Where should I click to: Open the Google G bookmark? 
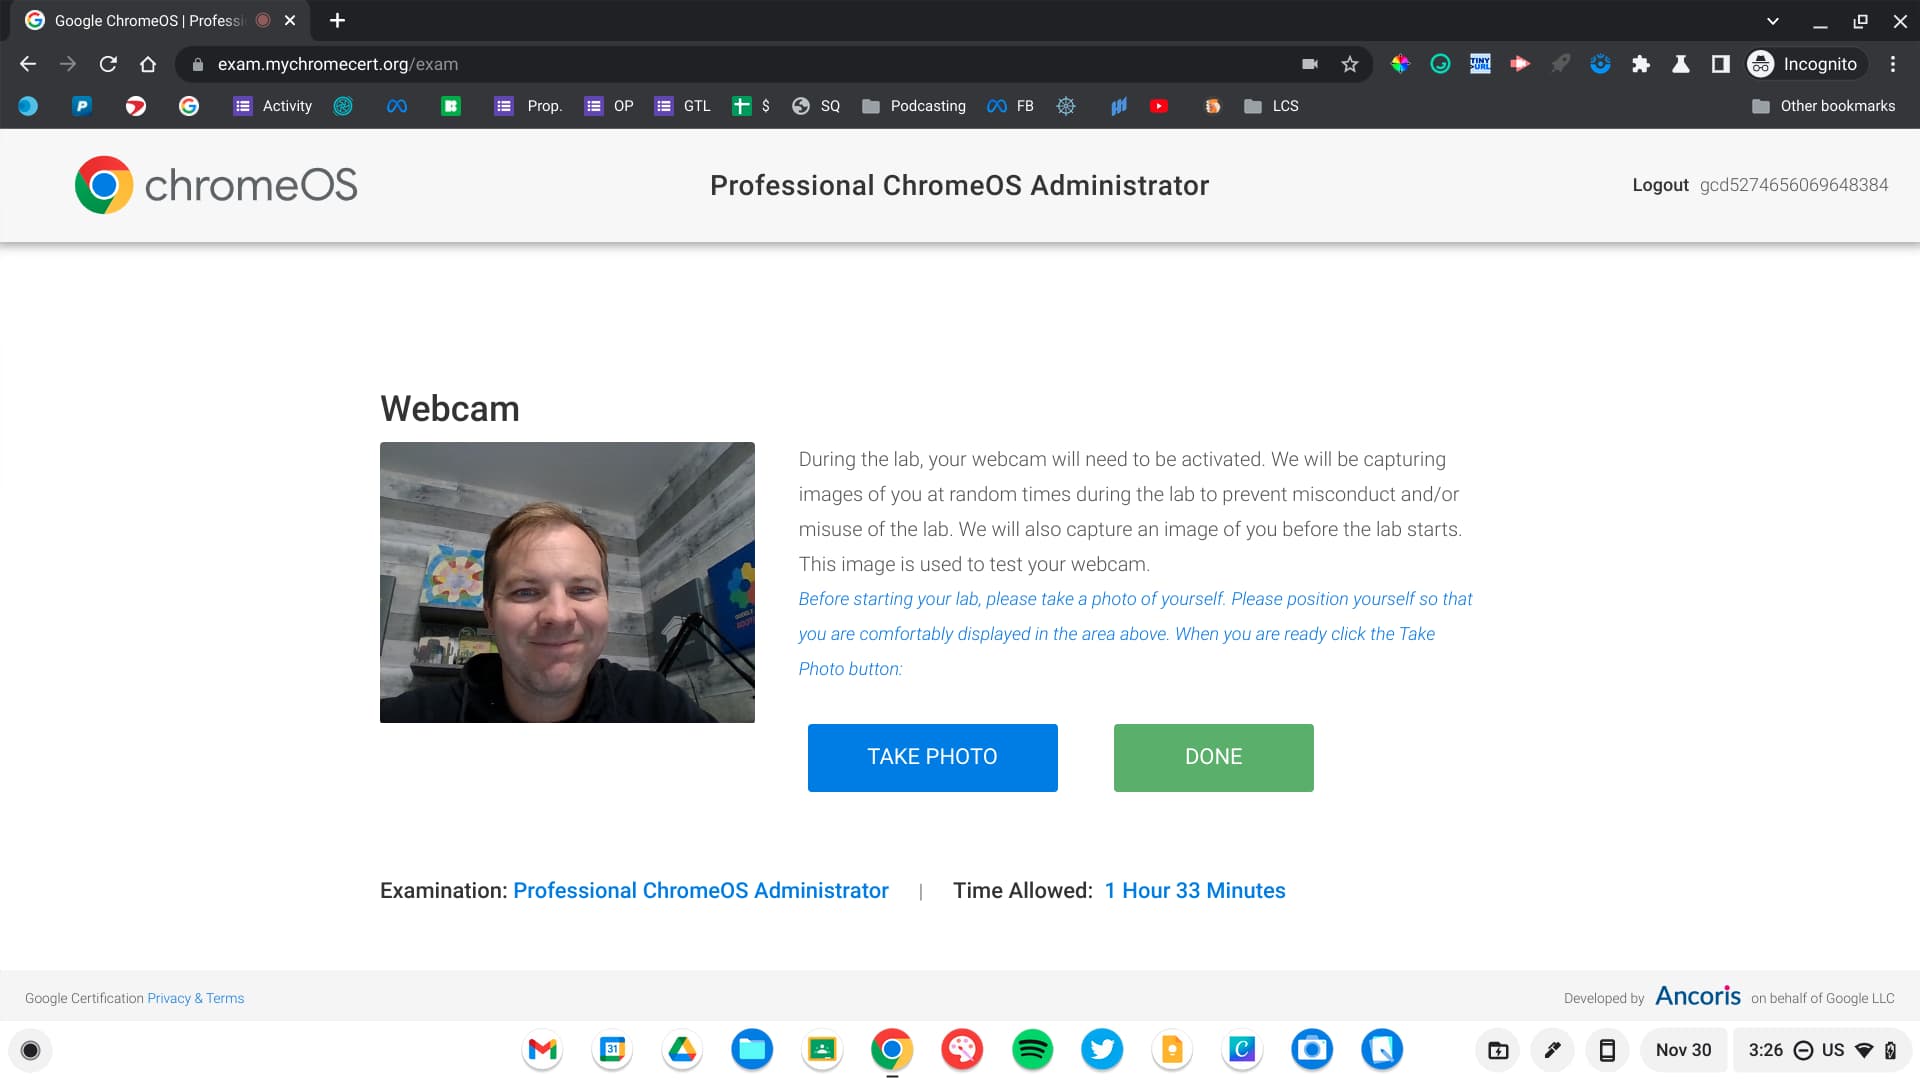189,106
